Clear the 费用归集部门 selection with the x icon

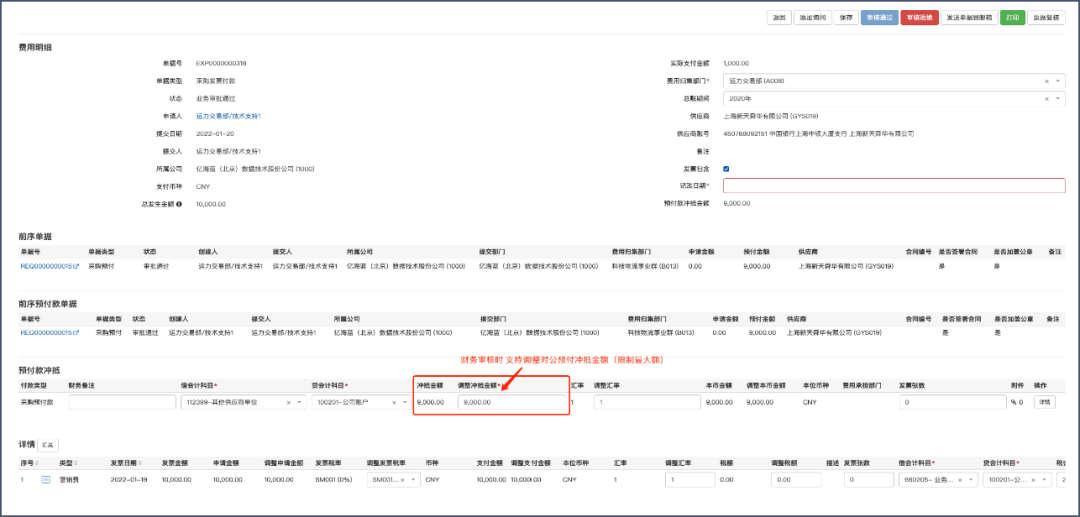point(1047,81)
